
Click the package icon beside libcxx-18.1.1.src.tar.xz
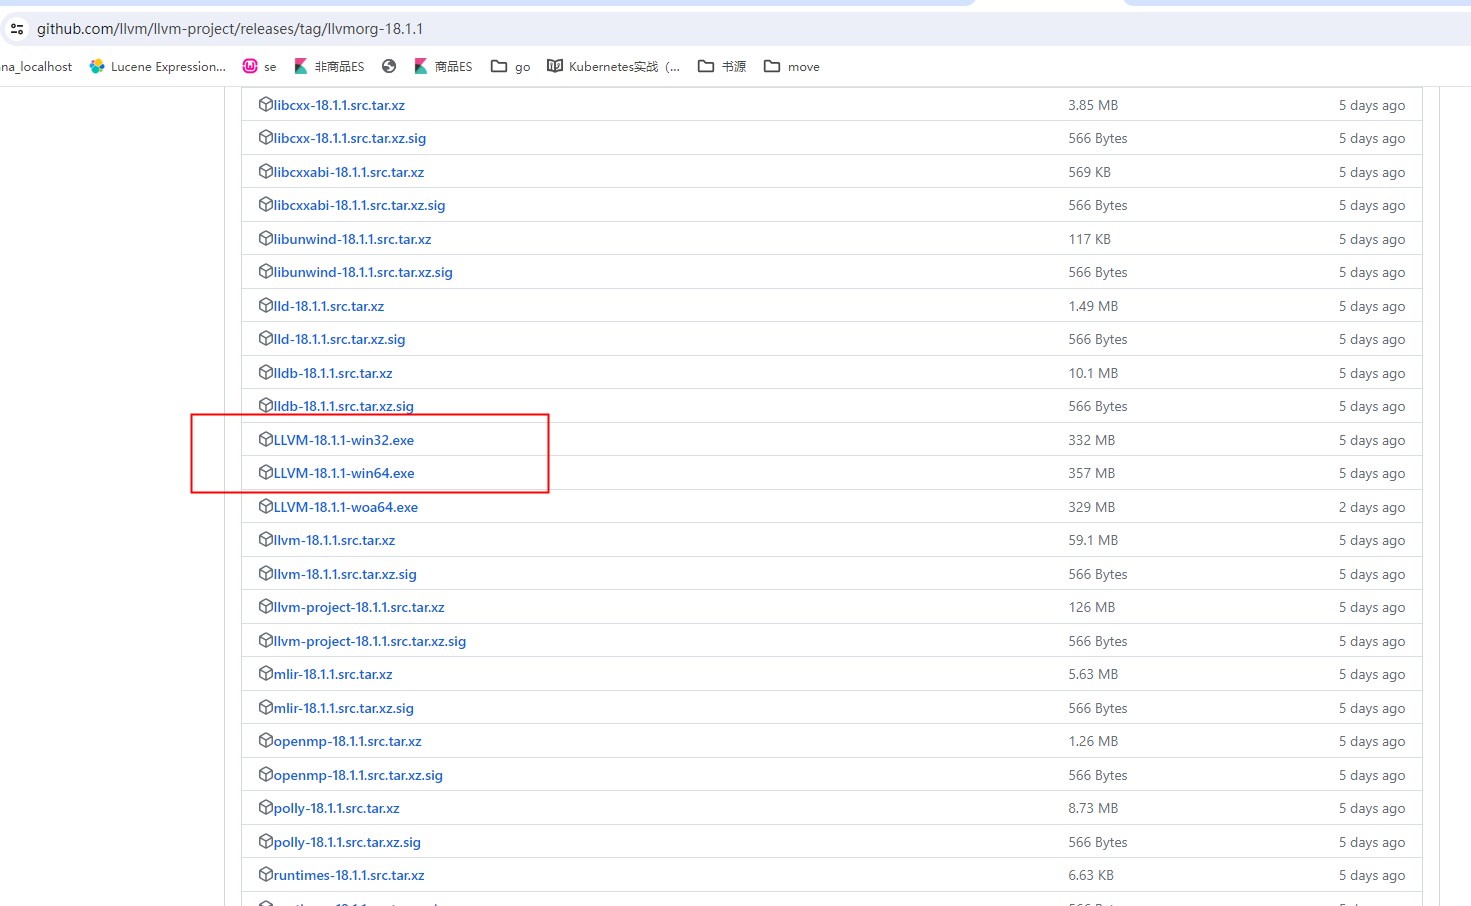pyautogui.click(x=266, y=104)
